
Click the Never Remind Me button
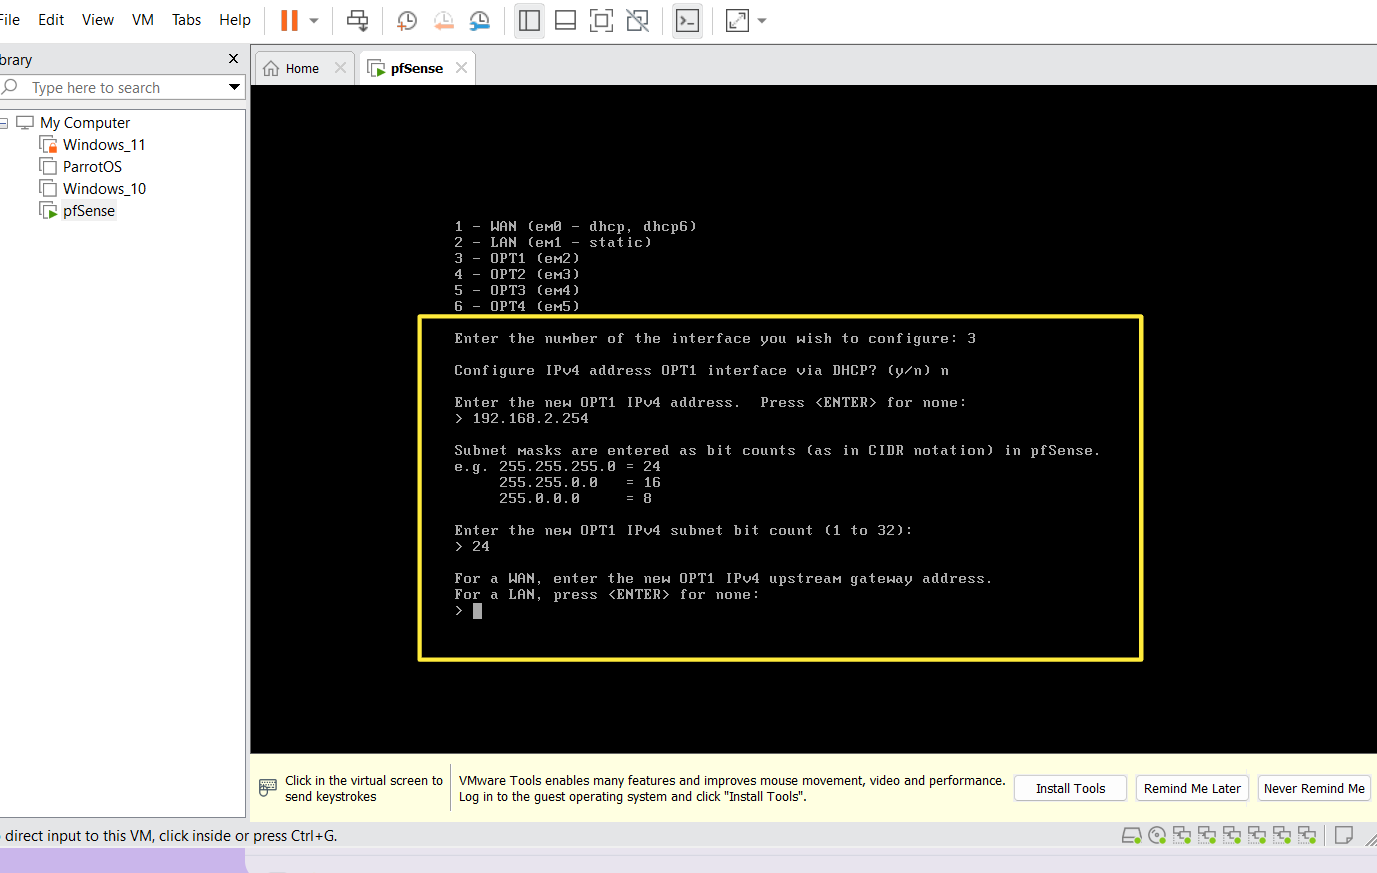[x=1314, y=788]
